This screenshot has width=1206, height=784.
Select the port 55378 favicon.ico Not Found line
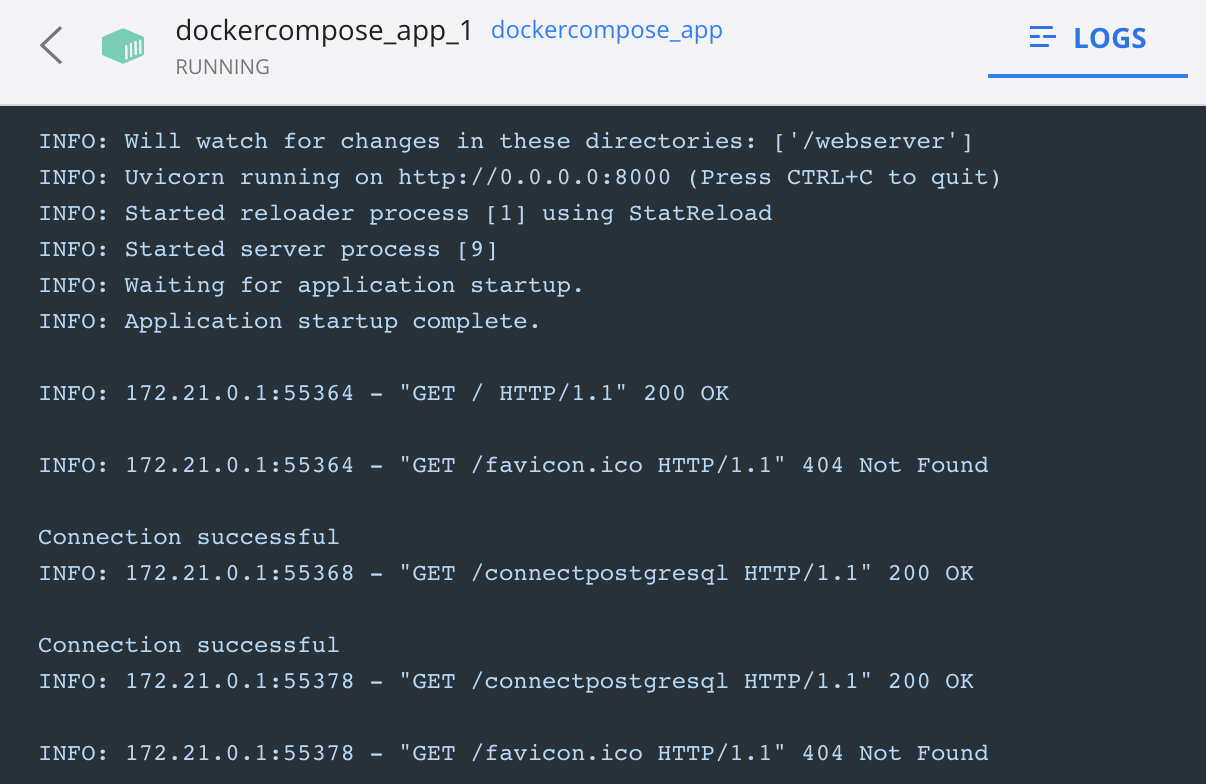(x=513, y=753)
